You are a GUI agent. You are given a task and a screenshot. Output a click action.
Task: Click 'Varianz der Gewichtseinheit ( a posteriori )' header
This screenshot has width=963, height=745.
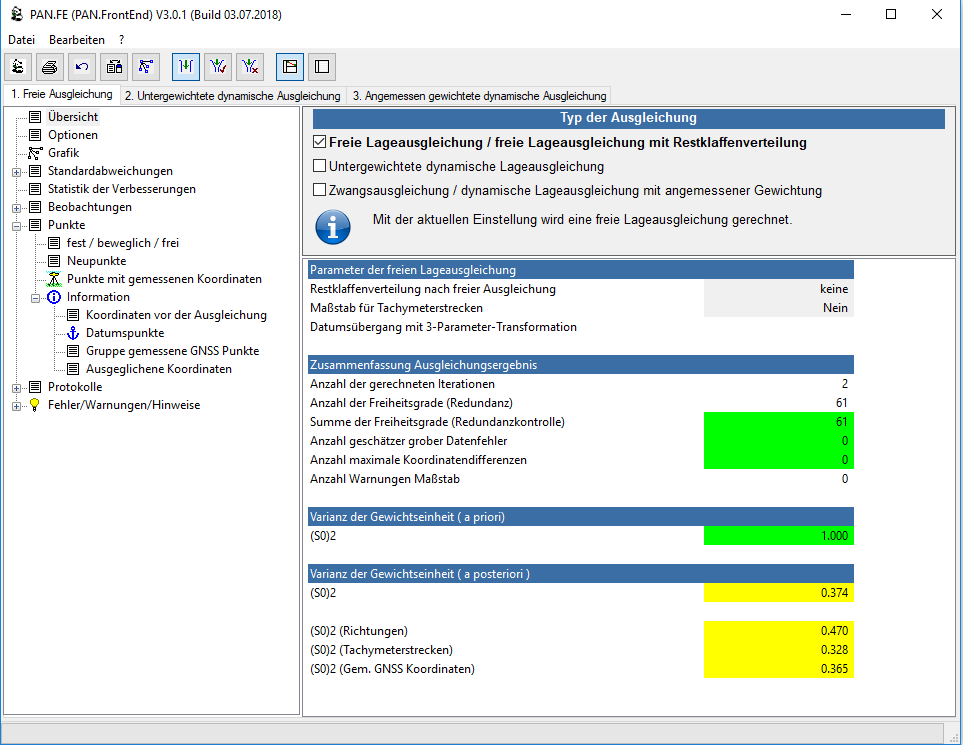pyautogui.click(x=581, y=574)
